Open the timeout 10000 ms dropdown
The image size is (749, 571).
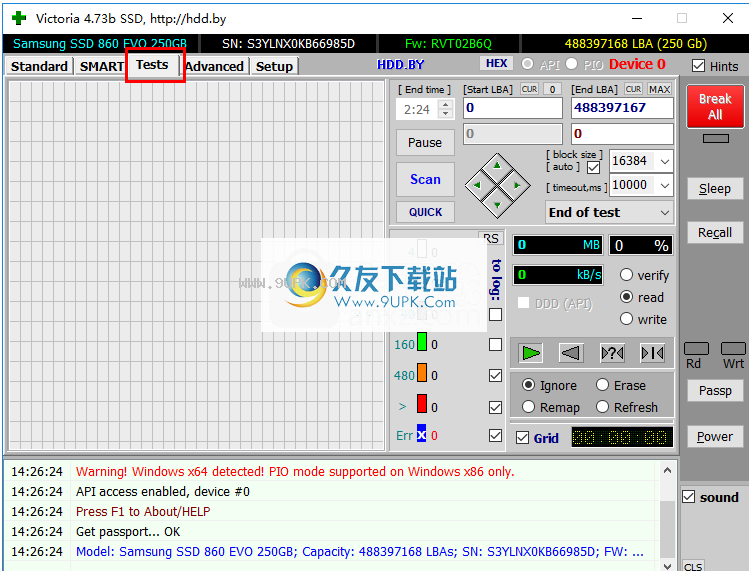click(664, 185)
